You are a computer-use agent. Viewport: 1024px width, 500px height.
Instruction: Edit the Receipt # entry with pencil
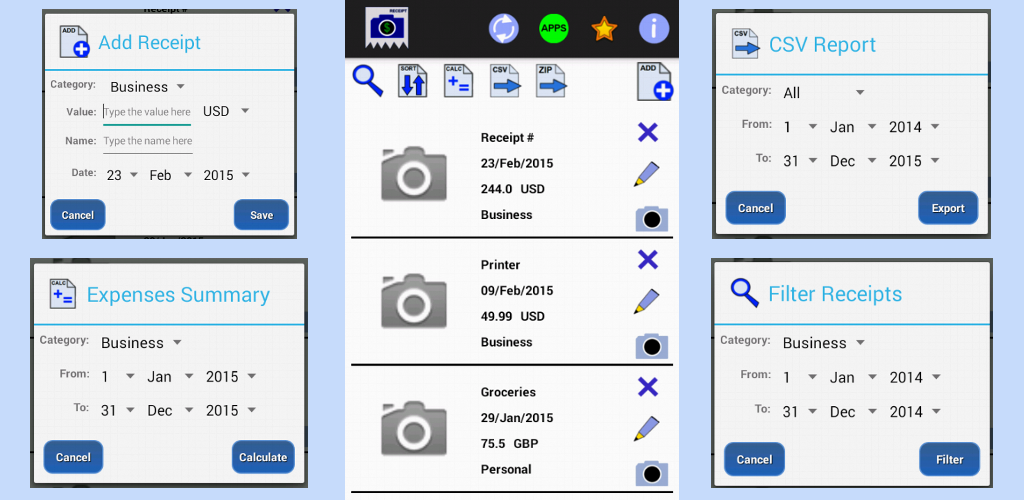pyautogui.click(x=647, y=174)
